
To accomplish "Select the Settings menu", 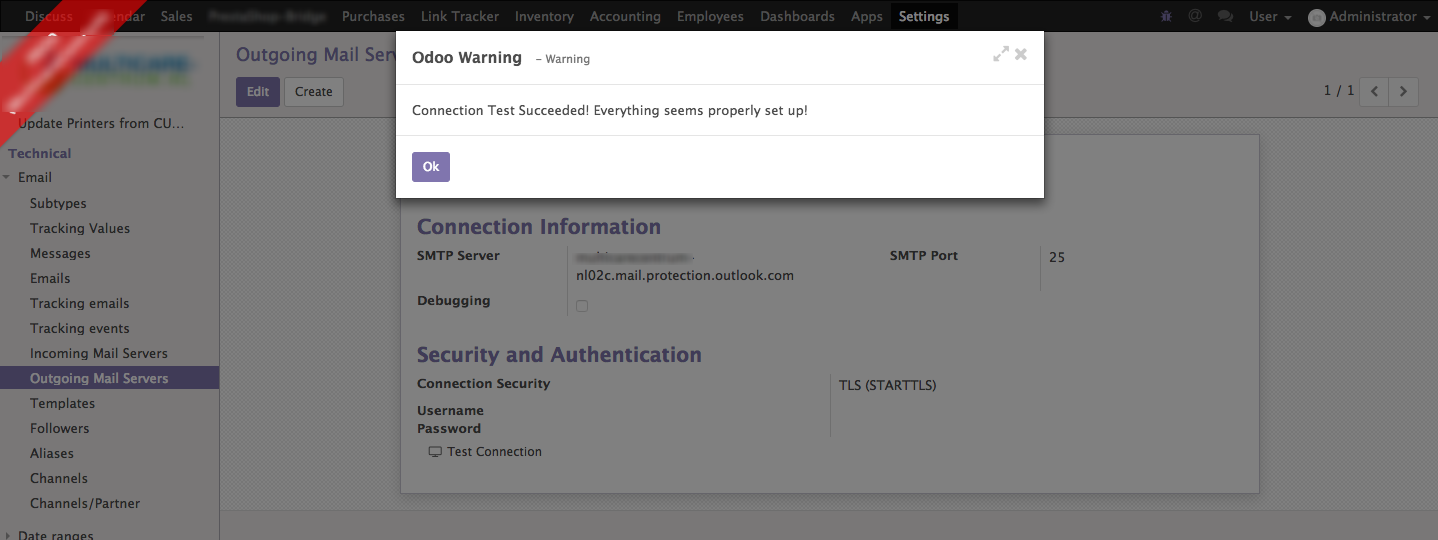I will 924,16.
